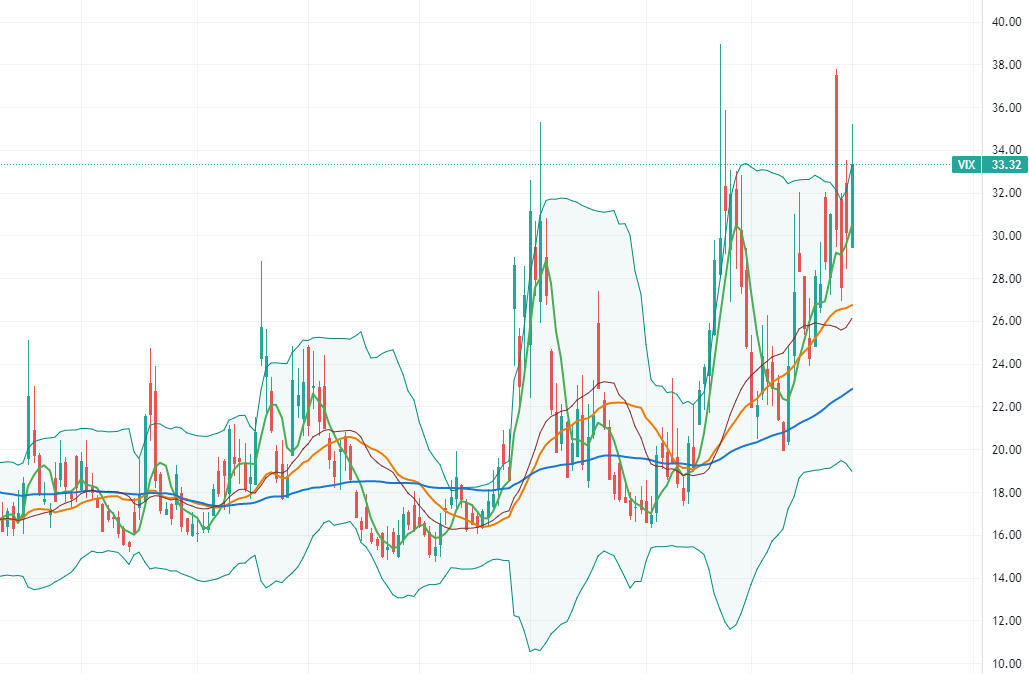Click the 20.00 price axis label

point(1005,450)
